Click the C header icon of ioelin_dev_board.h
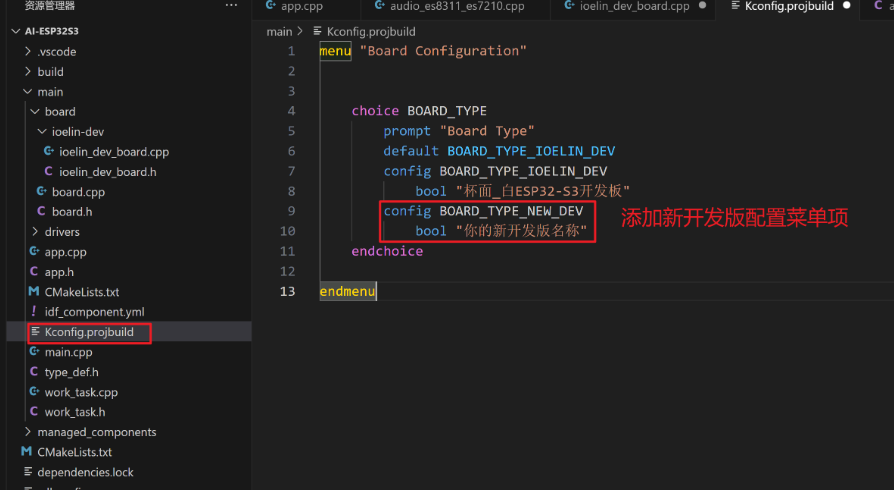The width and height of the screenshot is (894, 490). click(x=48, y=171)
